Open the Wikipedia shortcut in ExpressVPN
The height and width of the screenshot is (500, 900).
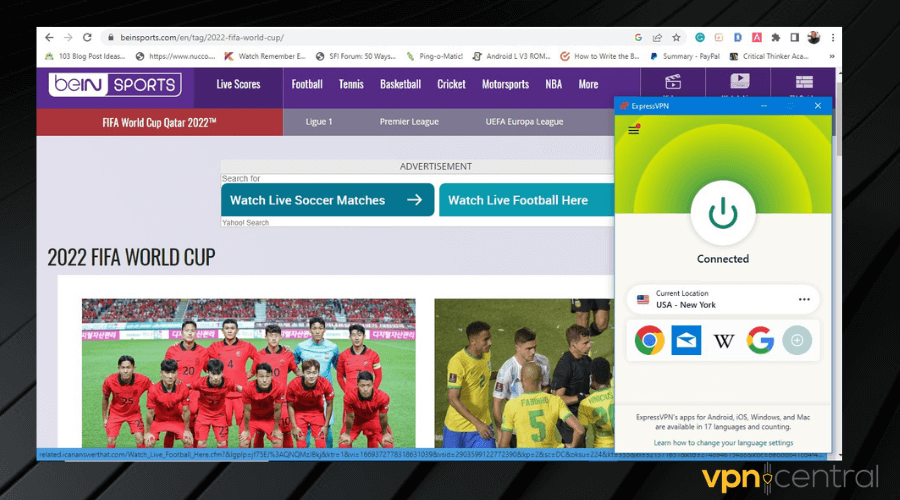click(x=723, y=341)
